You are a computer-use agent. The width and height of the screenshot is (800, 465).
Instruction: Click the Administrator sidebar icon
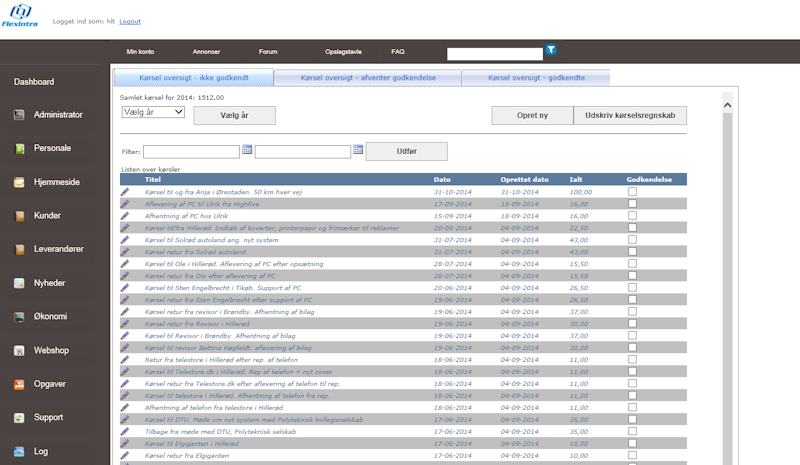click(19, 115)
